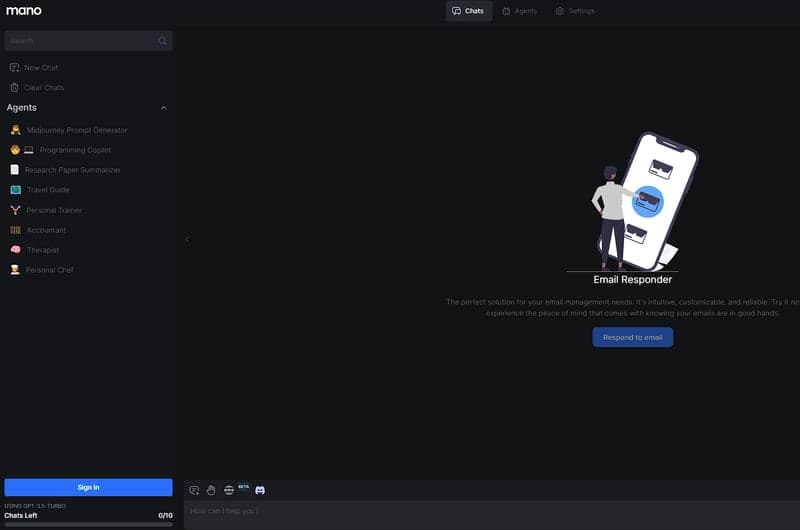
Task: Click the mano logo
Action: [x=23, y=11]
